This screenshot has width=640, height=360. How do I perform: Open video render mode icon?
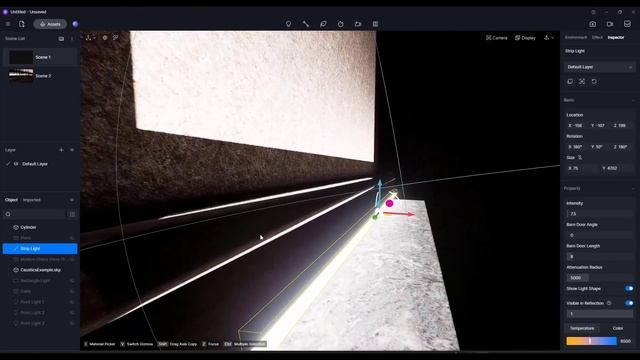610,24
